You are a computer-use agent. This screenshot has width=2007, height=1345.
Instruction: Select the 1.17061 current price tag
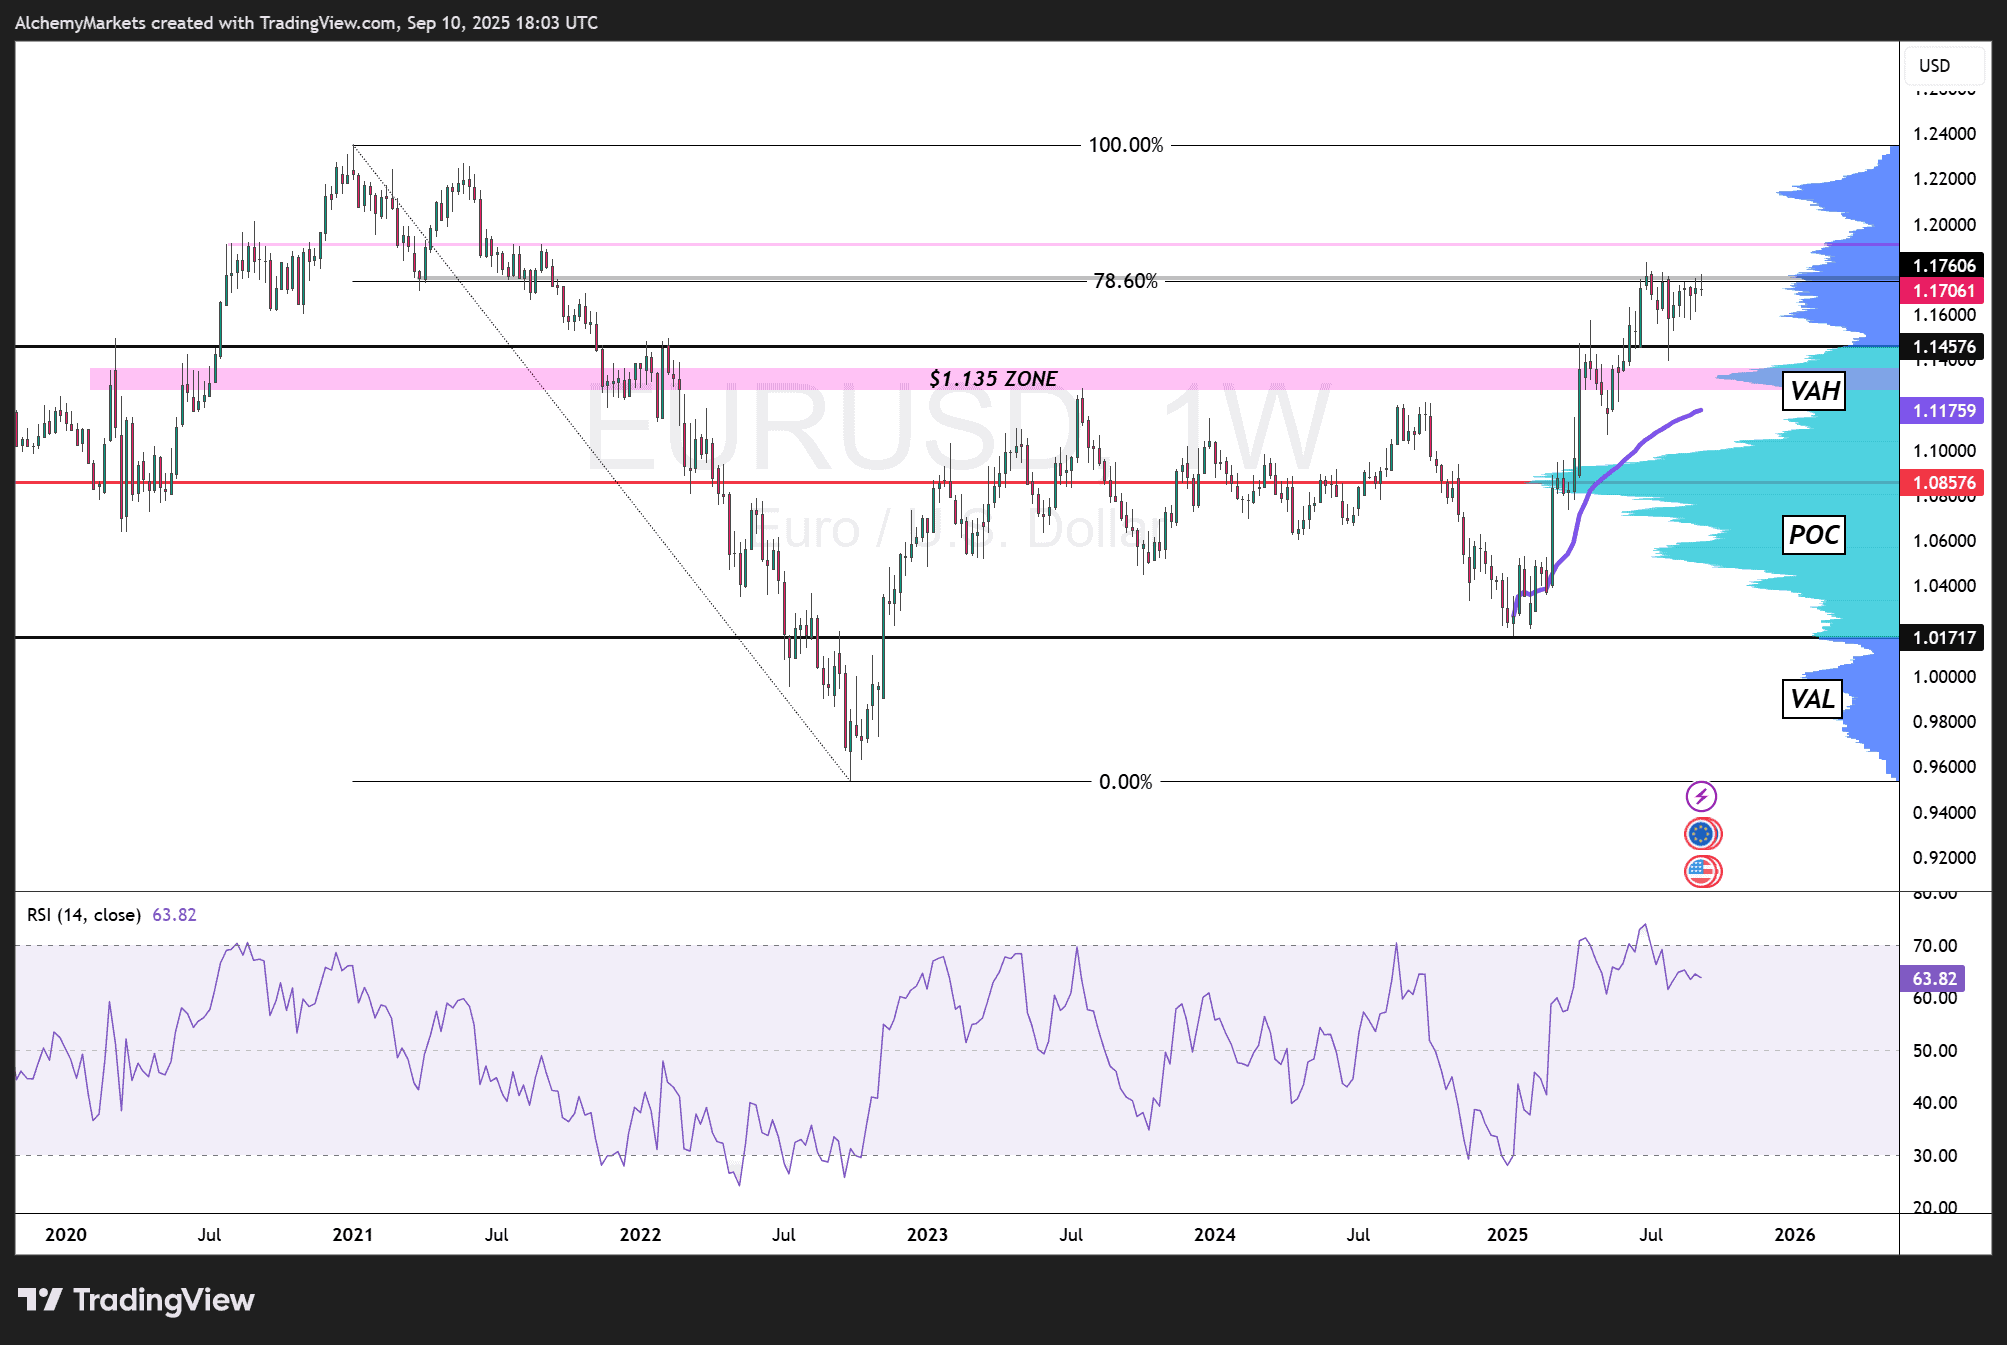pyautogui.click(x=1943, y=291)
